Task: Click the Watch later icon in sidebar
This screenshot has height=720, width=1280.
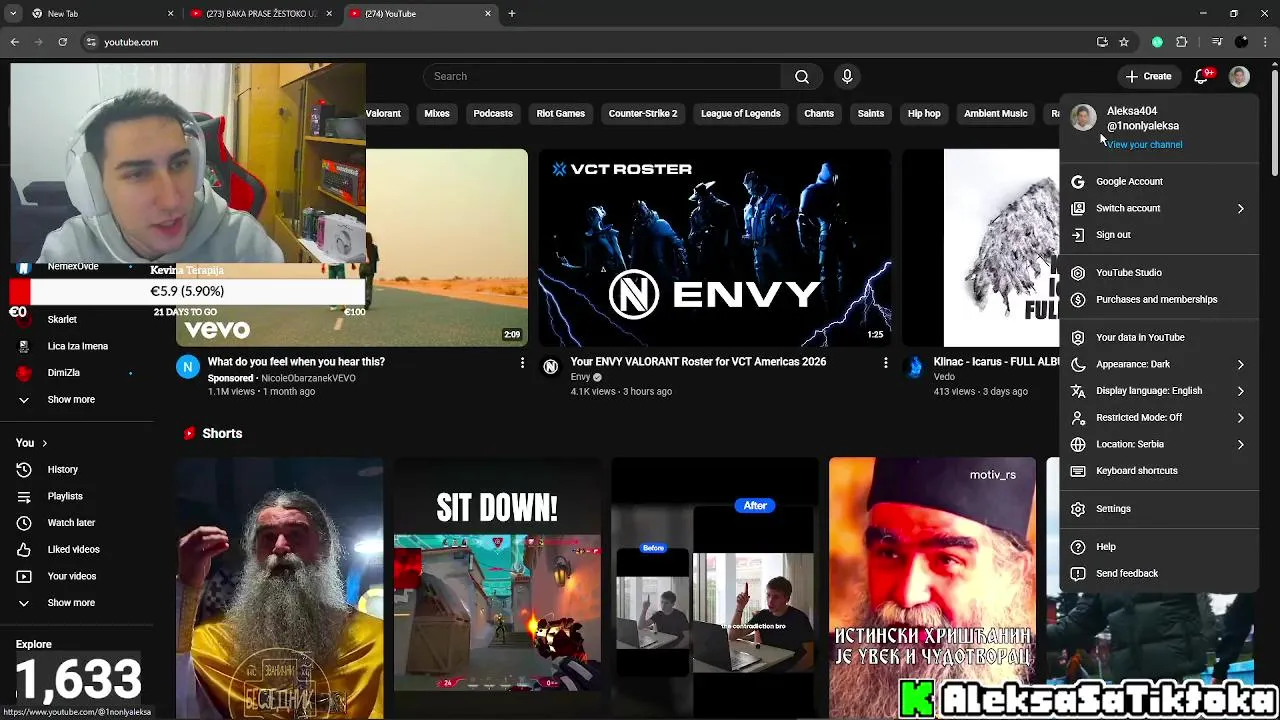Action: pos(24,522)
